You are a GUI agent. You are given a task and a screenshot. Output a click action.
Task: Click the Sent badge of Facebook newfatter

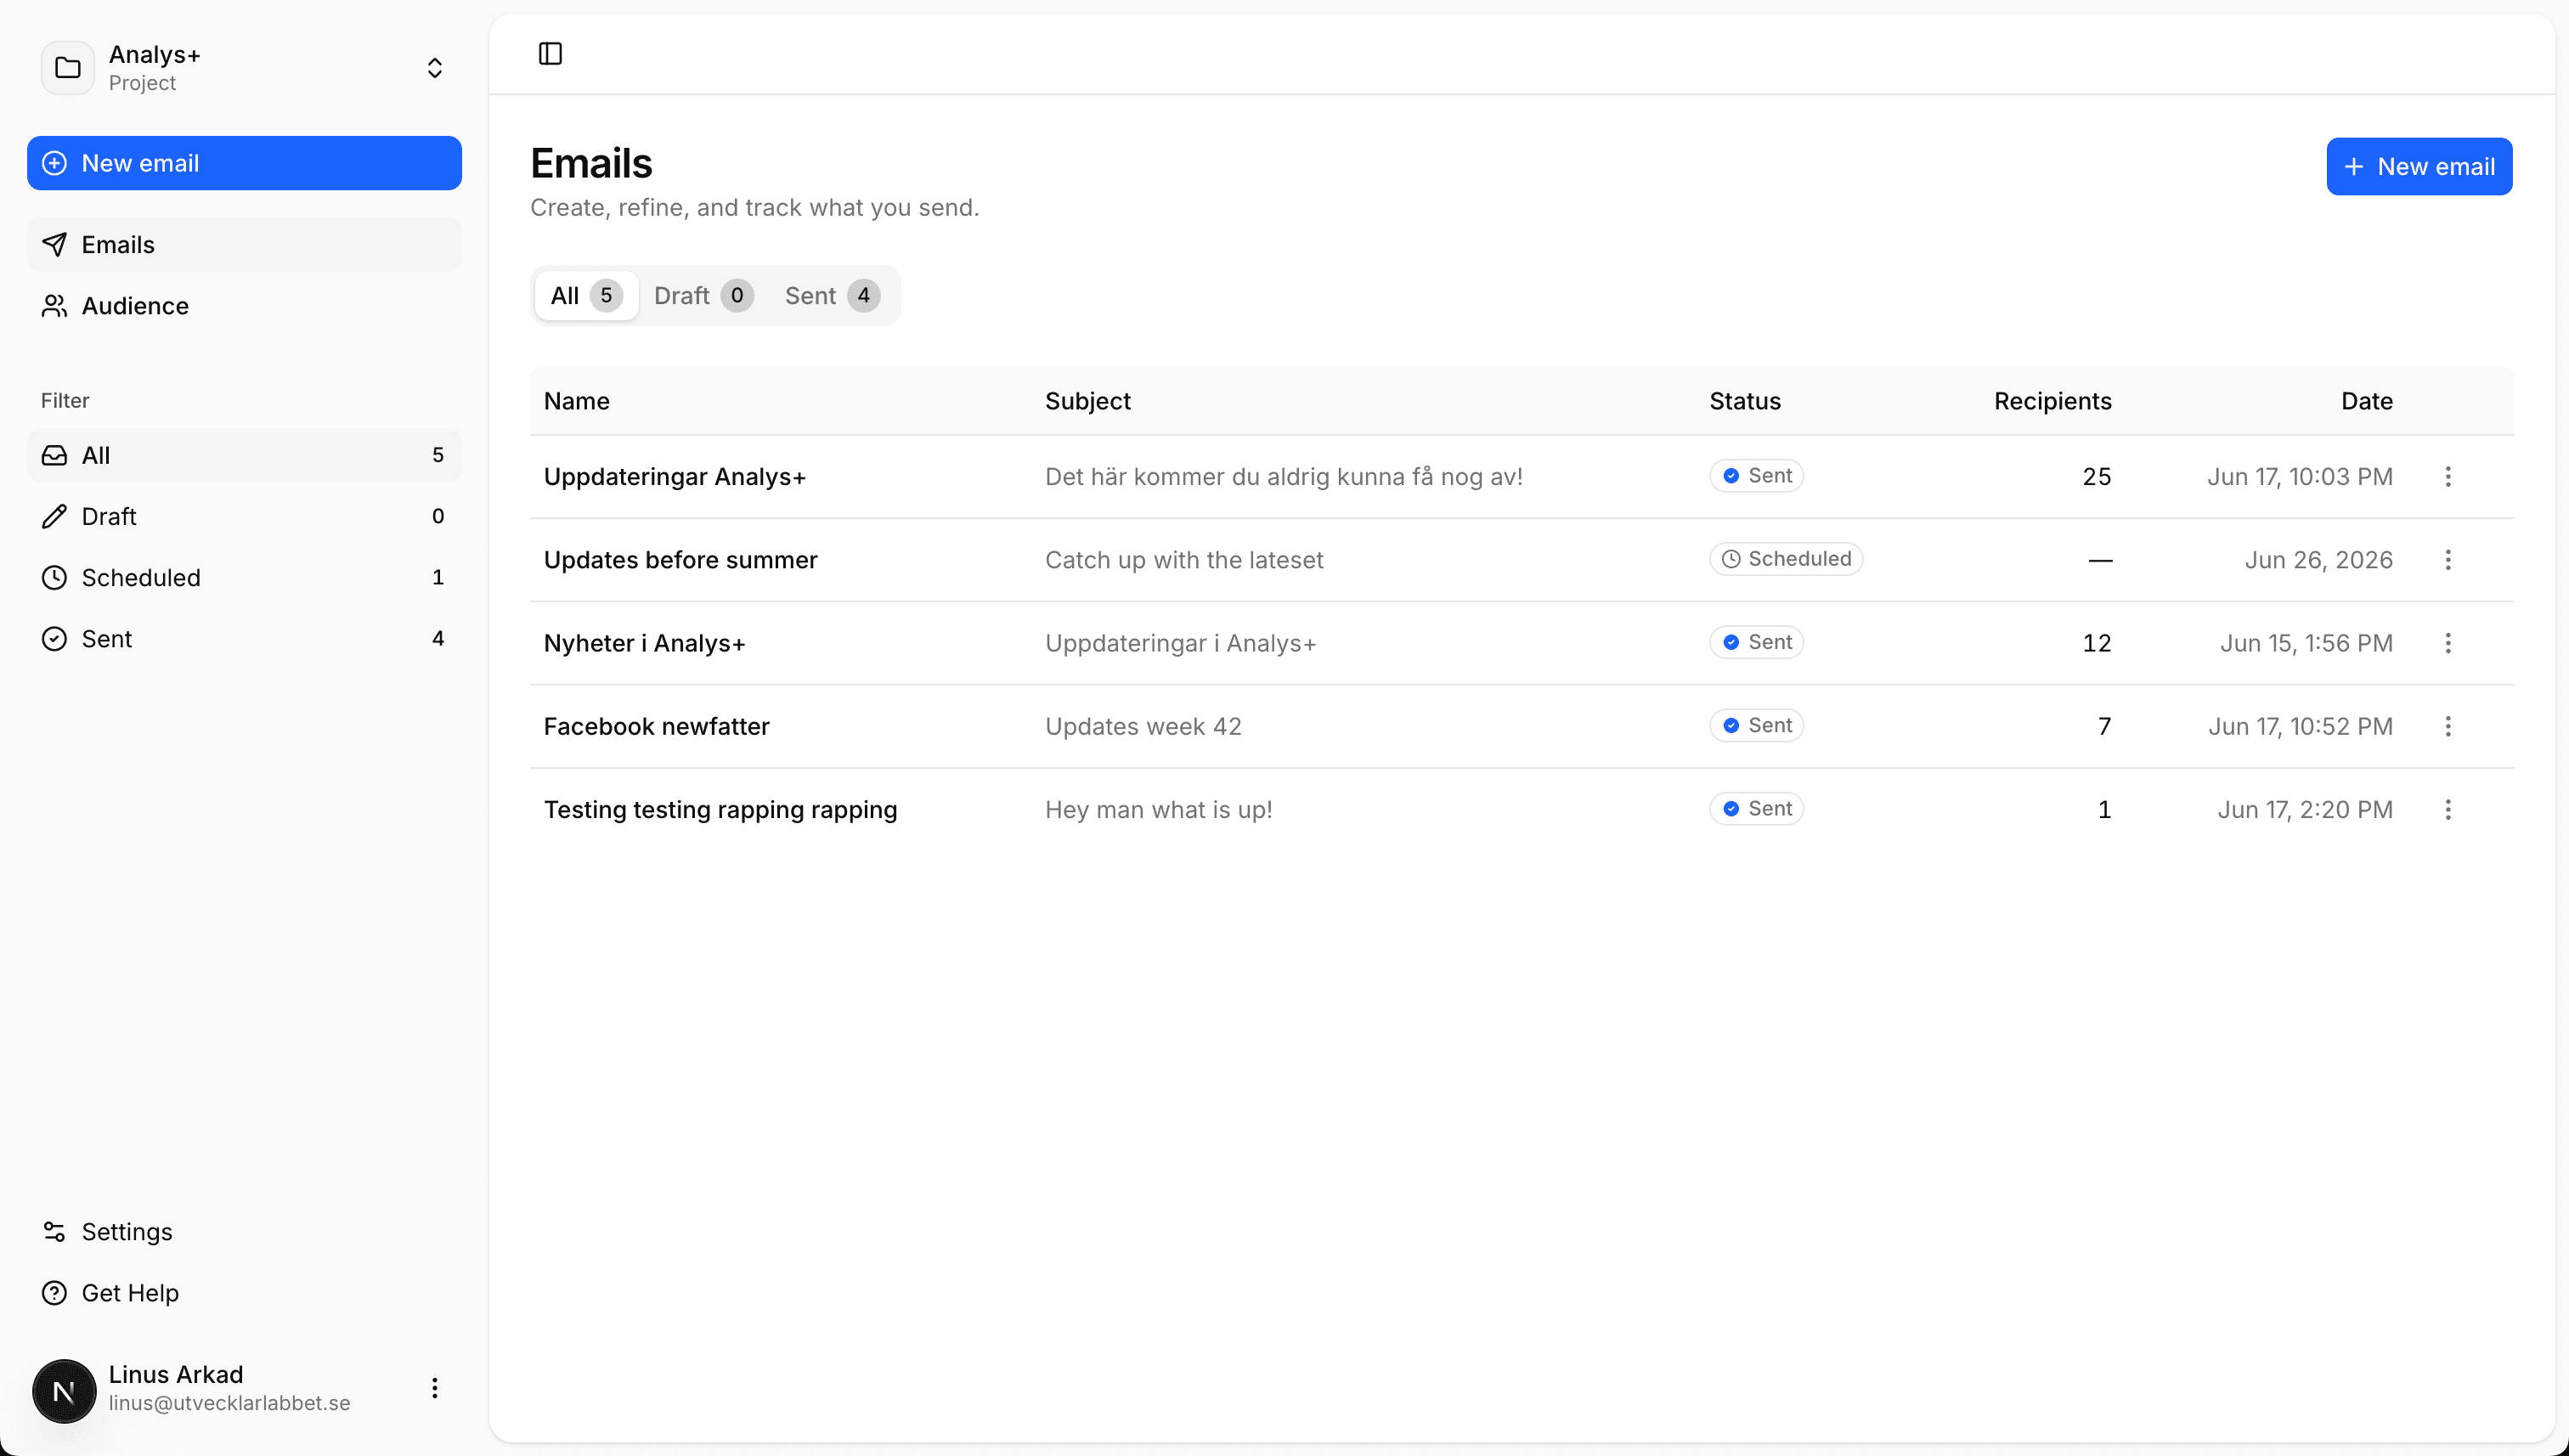[1756, 725]
